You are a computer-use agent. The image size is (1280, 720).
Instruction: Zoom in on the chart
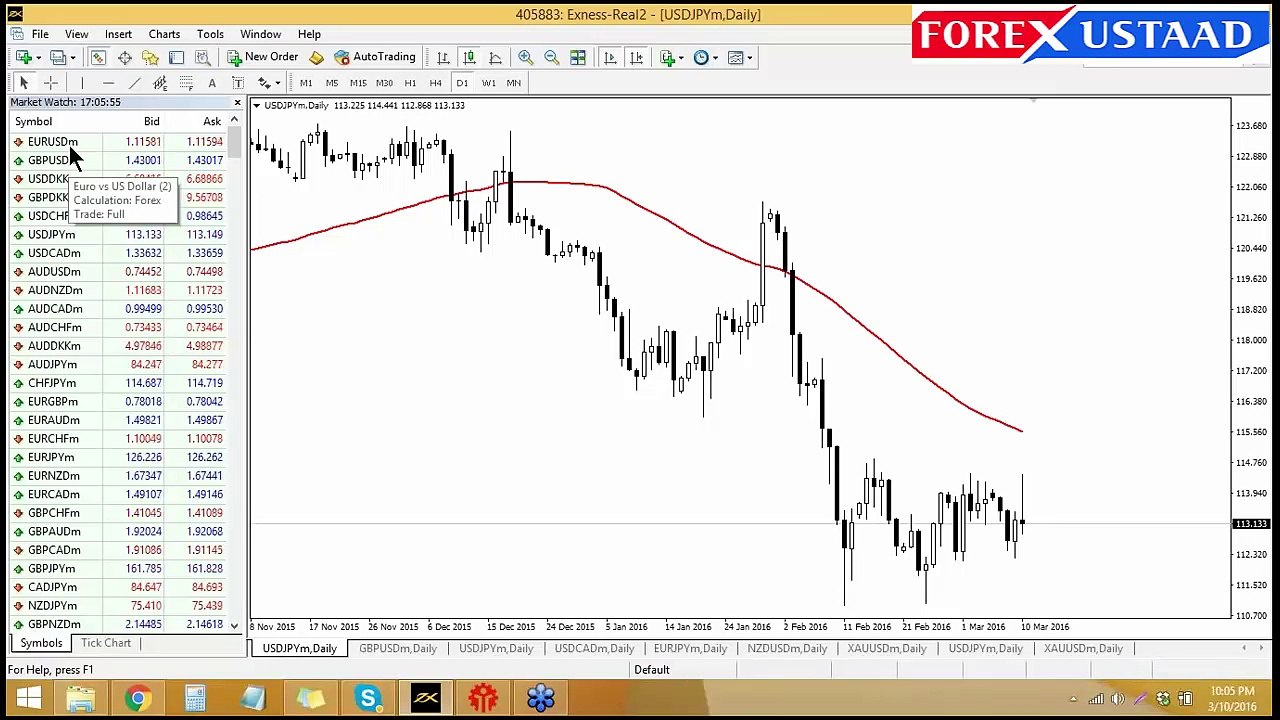point(525,57)
